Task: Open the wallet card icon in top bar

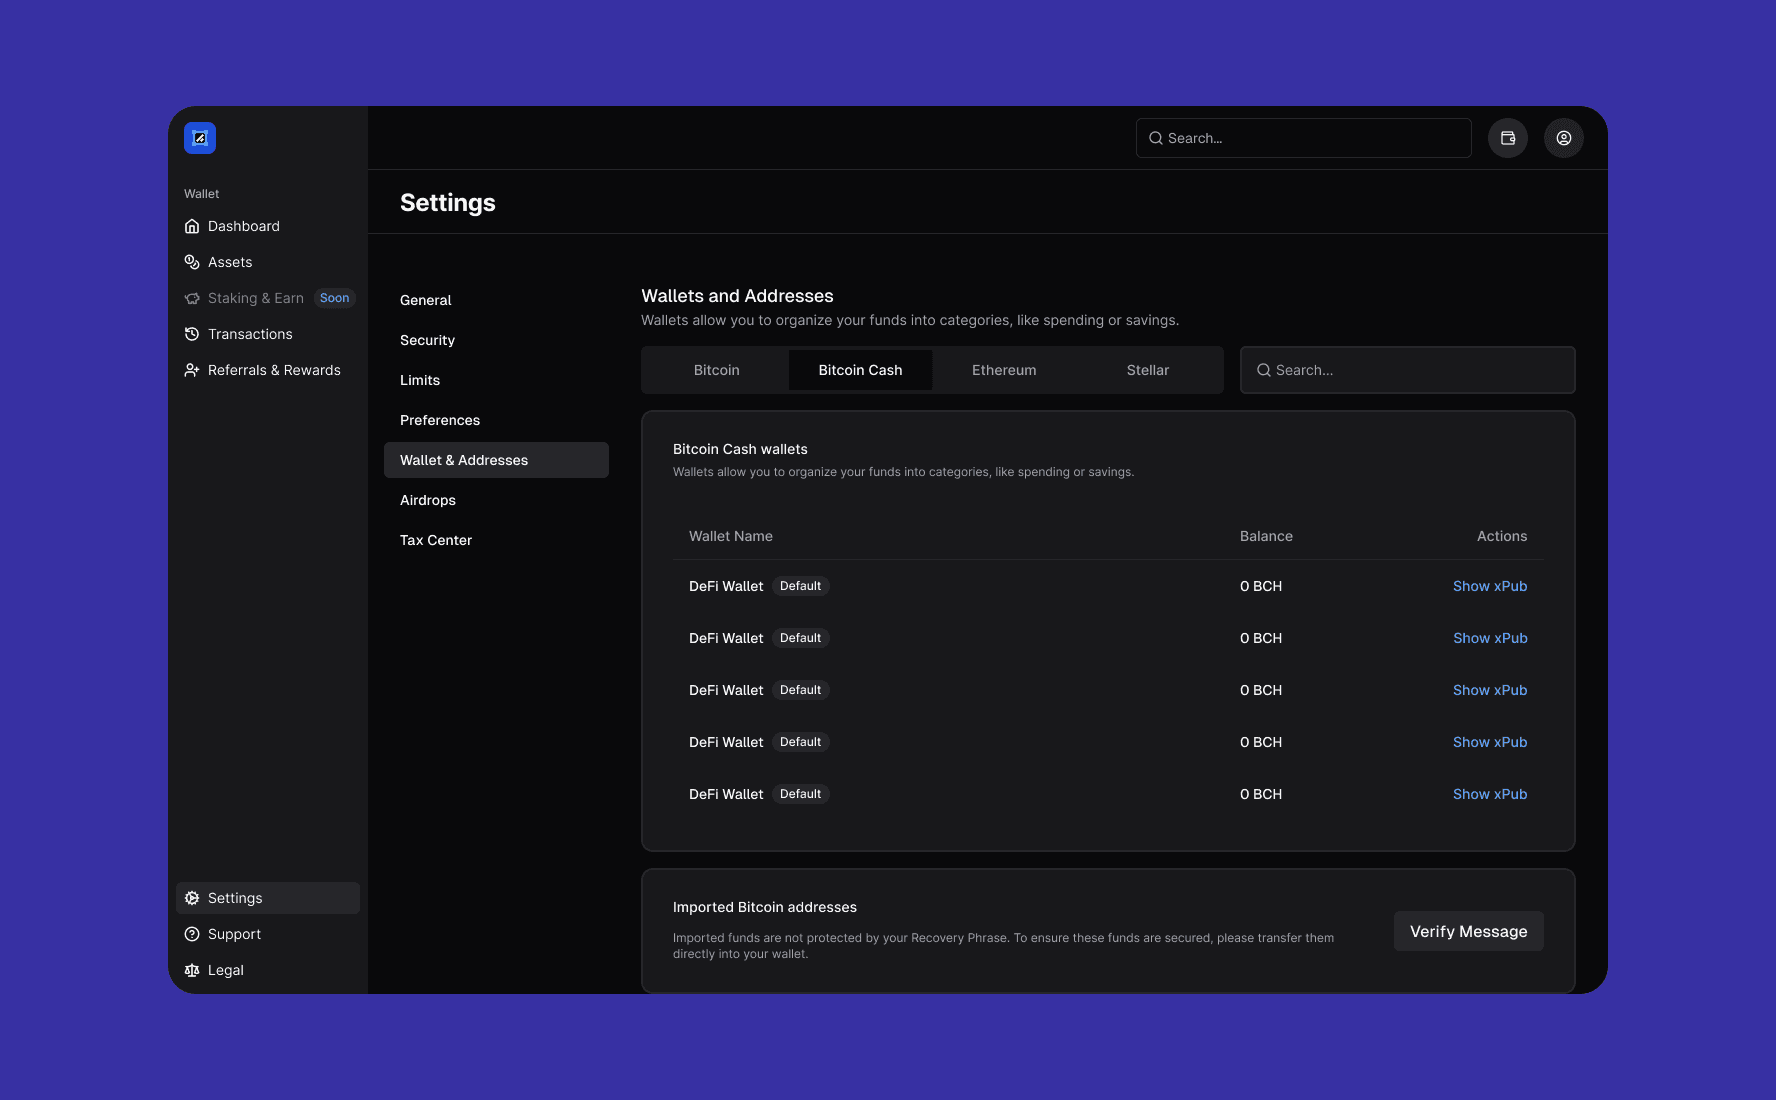Action: point(1508,137)
